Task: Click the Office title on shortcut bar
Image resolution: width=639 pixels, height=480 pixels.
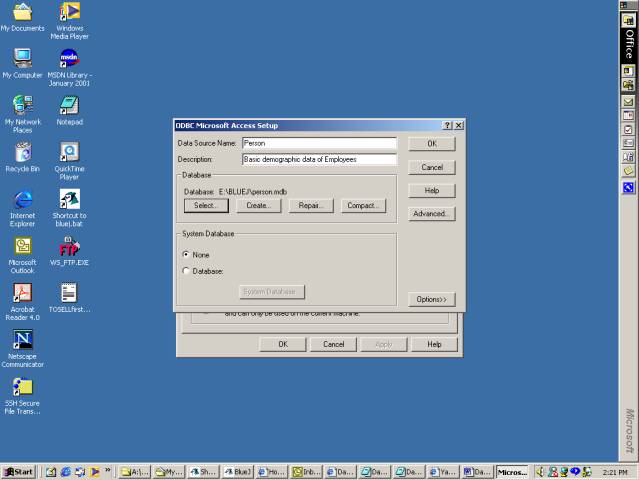Action: pyautogui.click(x=629, y=44)
